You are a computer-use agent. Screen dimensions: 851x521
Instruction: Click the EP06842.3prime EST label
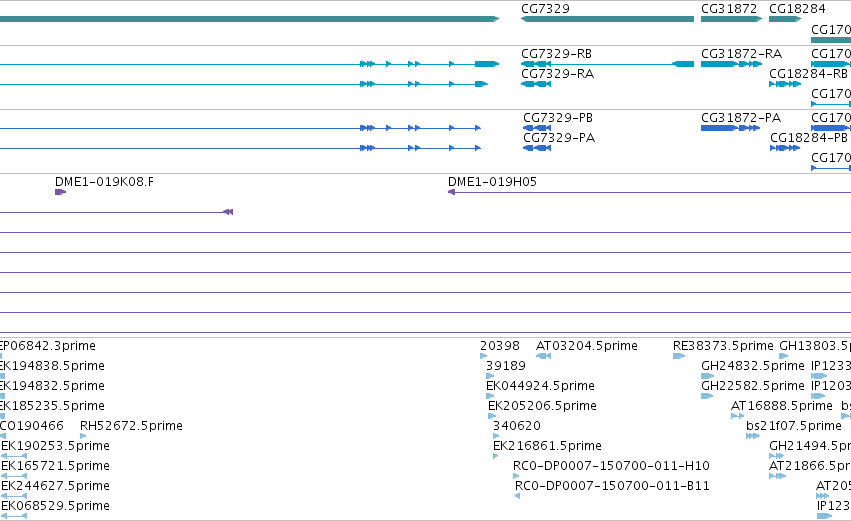pyautogui.click(x=47, y=346)
